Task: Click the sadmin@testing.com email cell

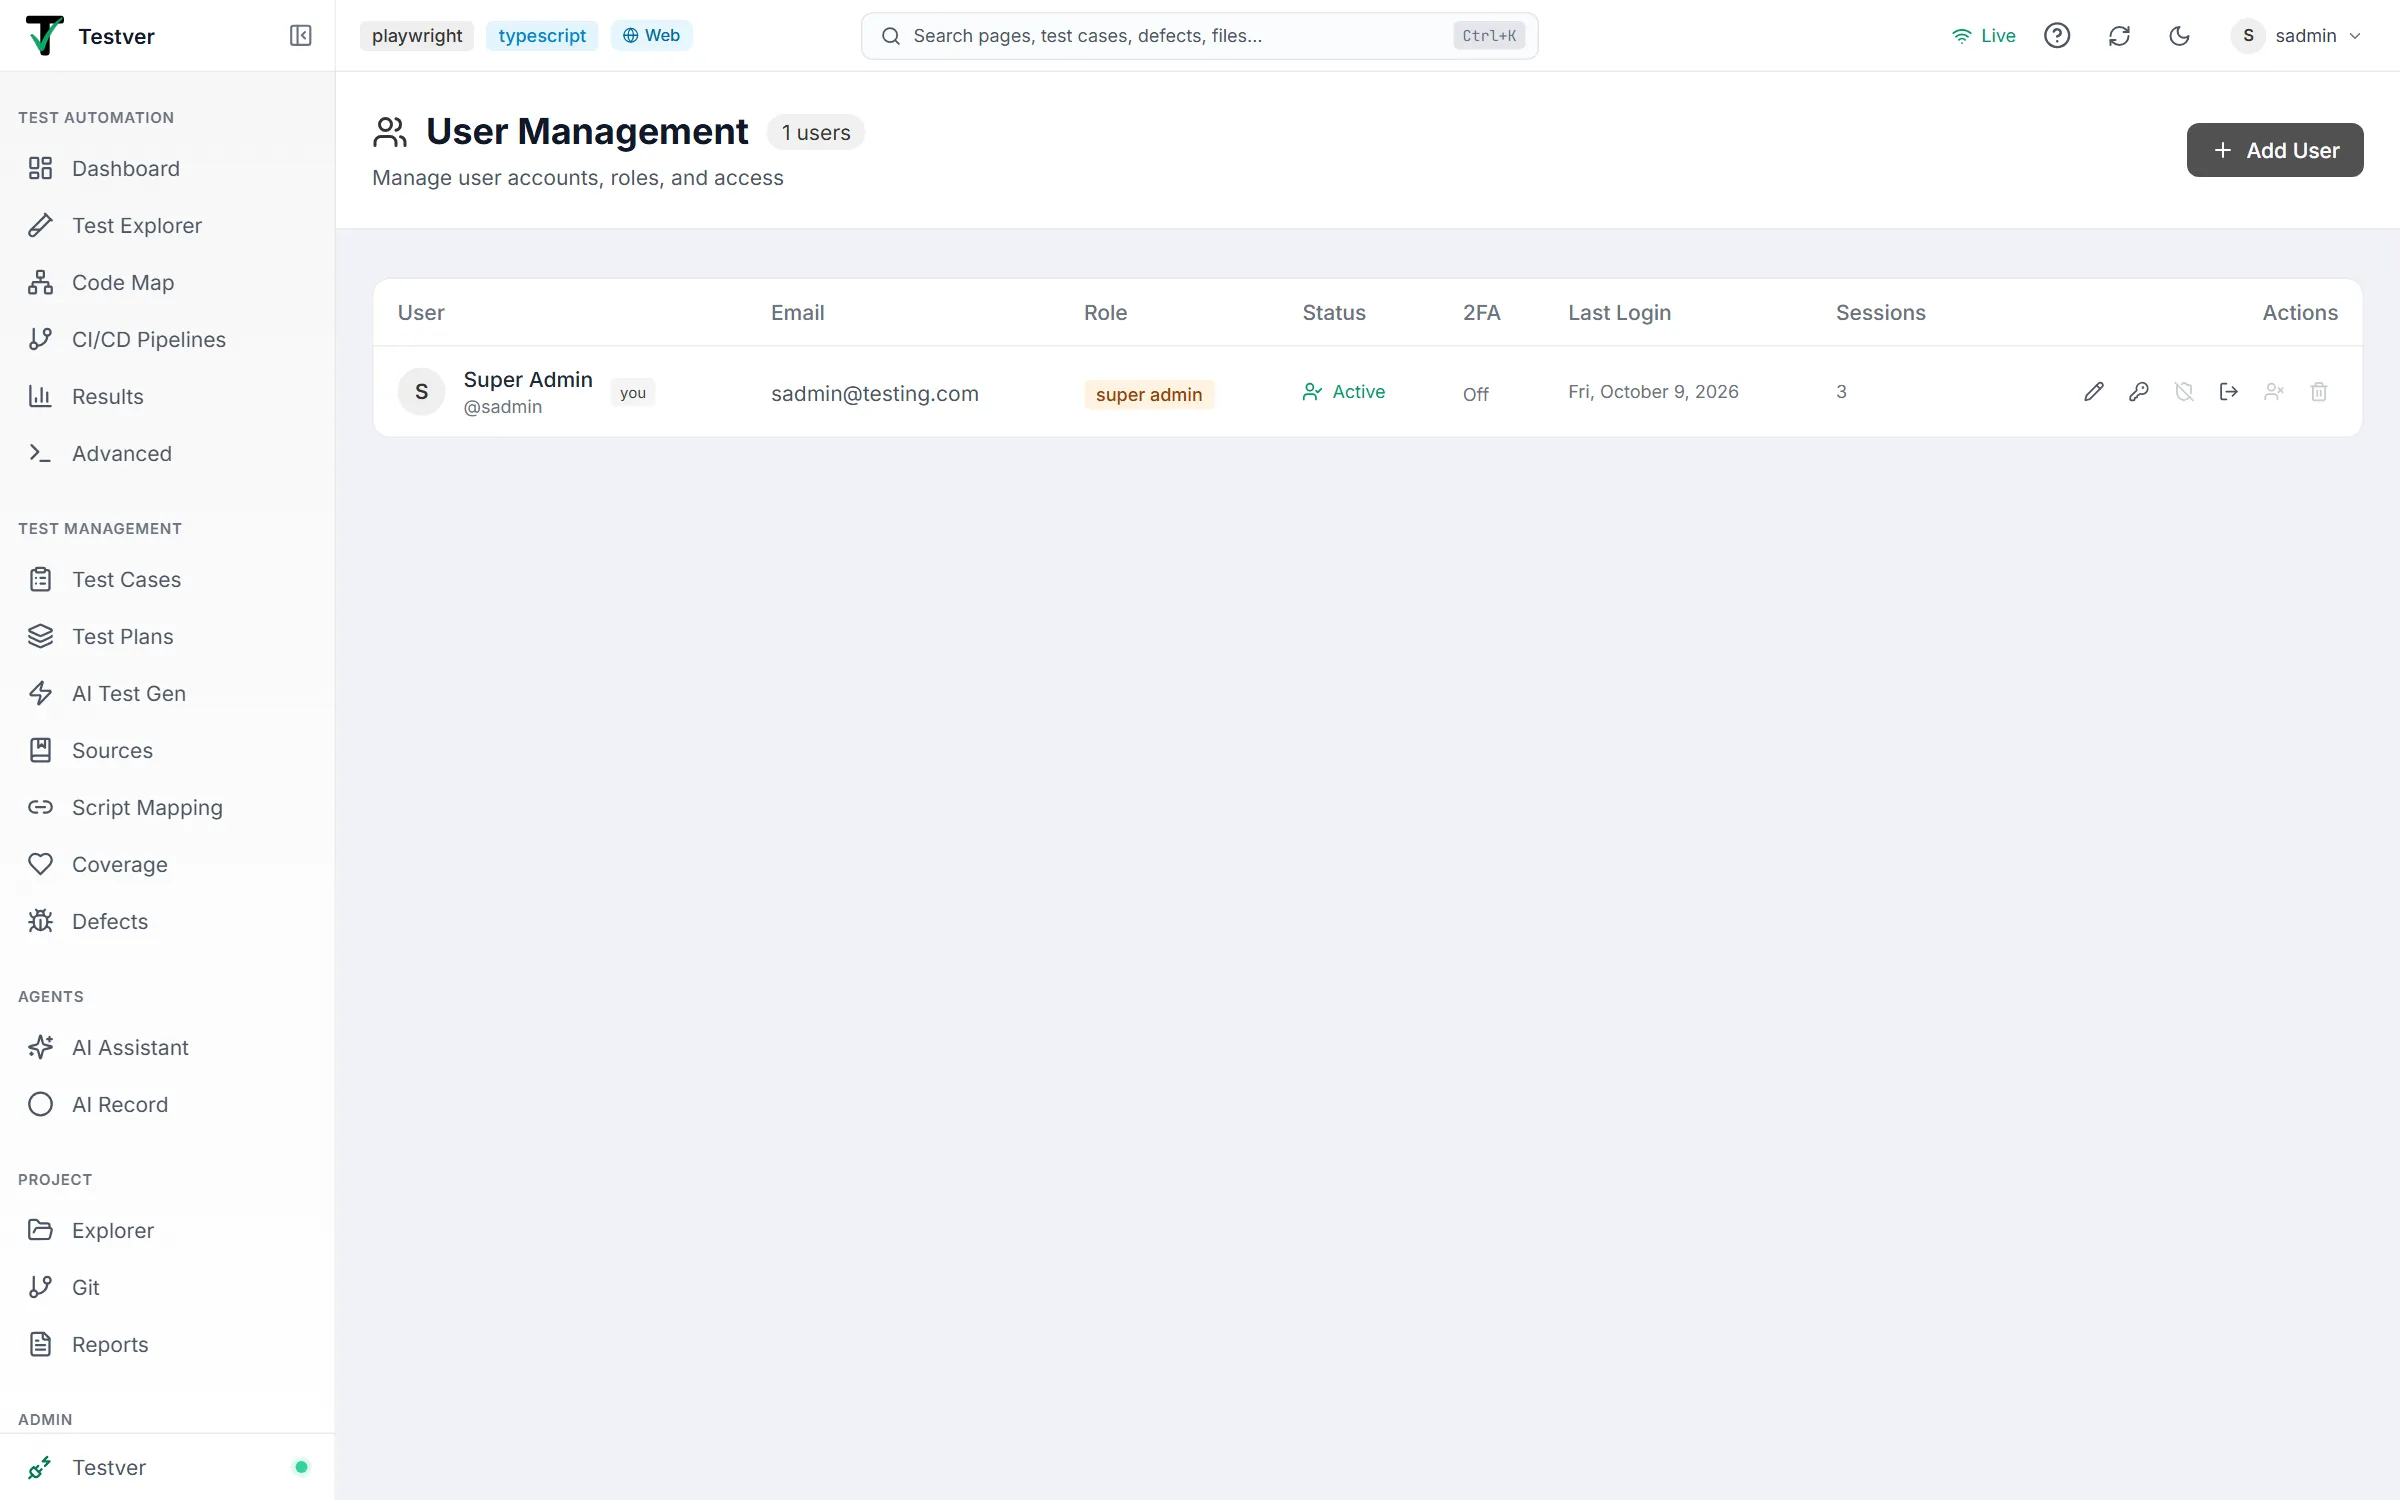Action: [874, 394]
